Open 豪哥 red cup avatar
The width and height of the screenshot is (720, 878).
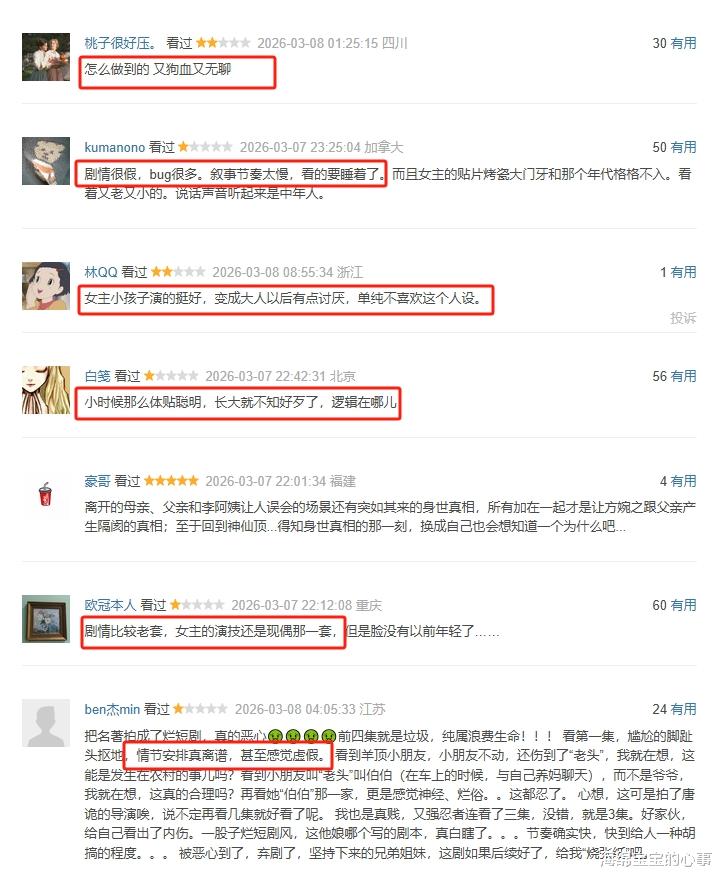pyautogui.click(x=46, y=494)
